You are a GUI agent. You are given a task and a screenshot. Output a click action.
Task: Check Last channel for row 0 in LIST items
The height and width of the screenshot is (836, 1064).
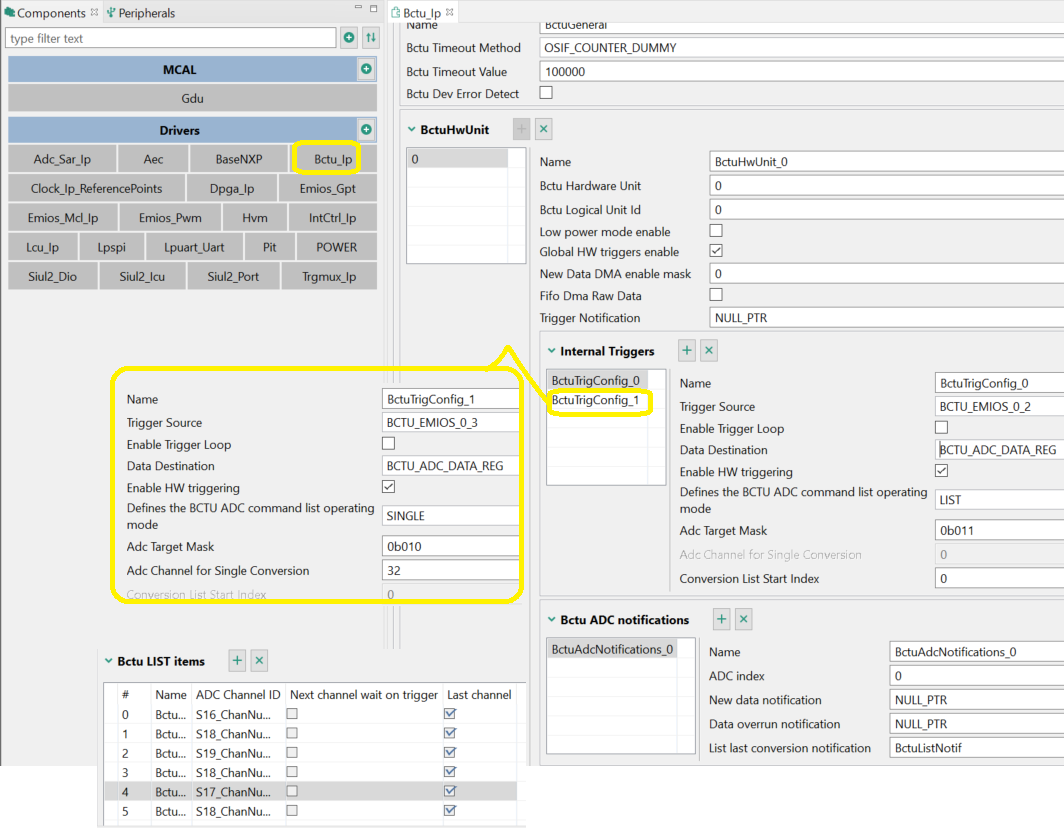coord(447,714)
